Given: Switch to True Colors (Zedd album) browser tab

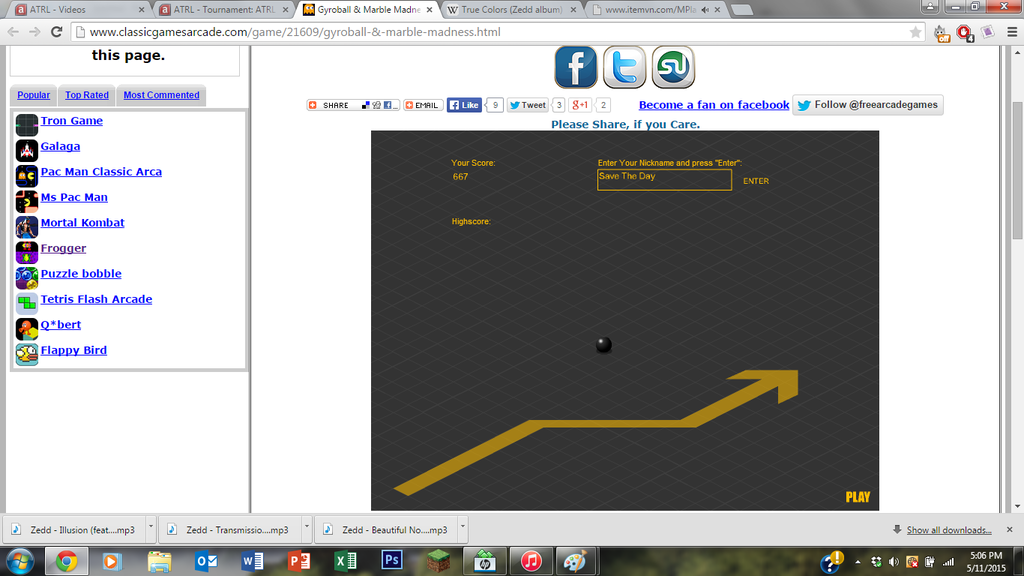Looking at the screenshot, I should coord(510,10).
